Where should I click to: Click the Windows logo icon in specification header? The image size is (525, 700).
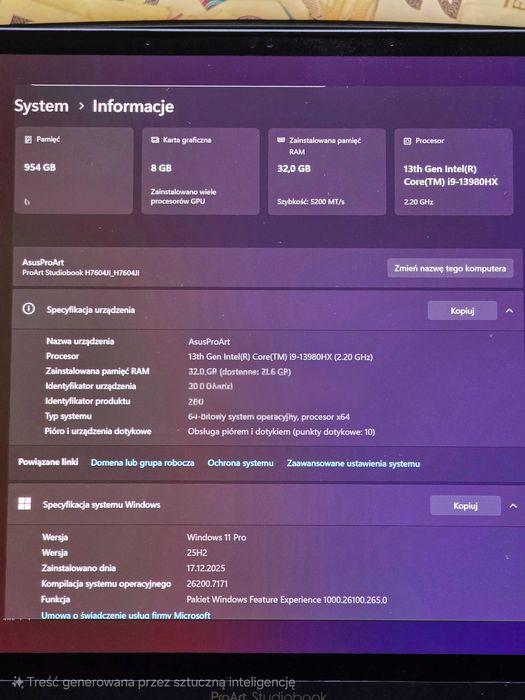(x=24, y=504)
